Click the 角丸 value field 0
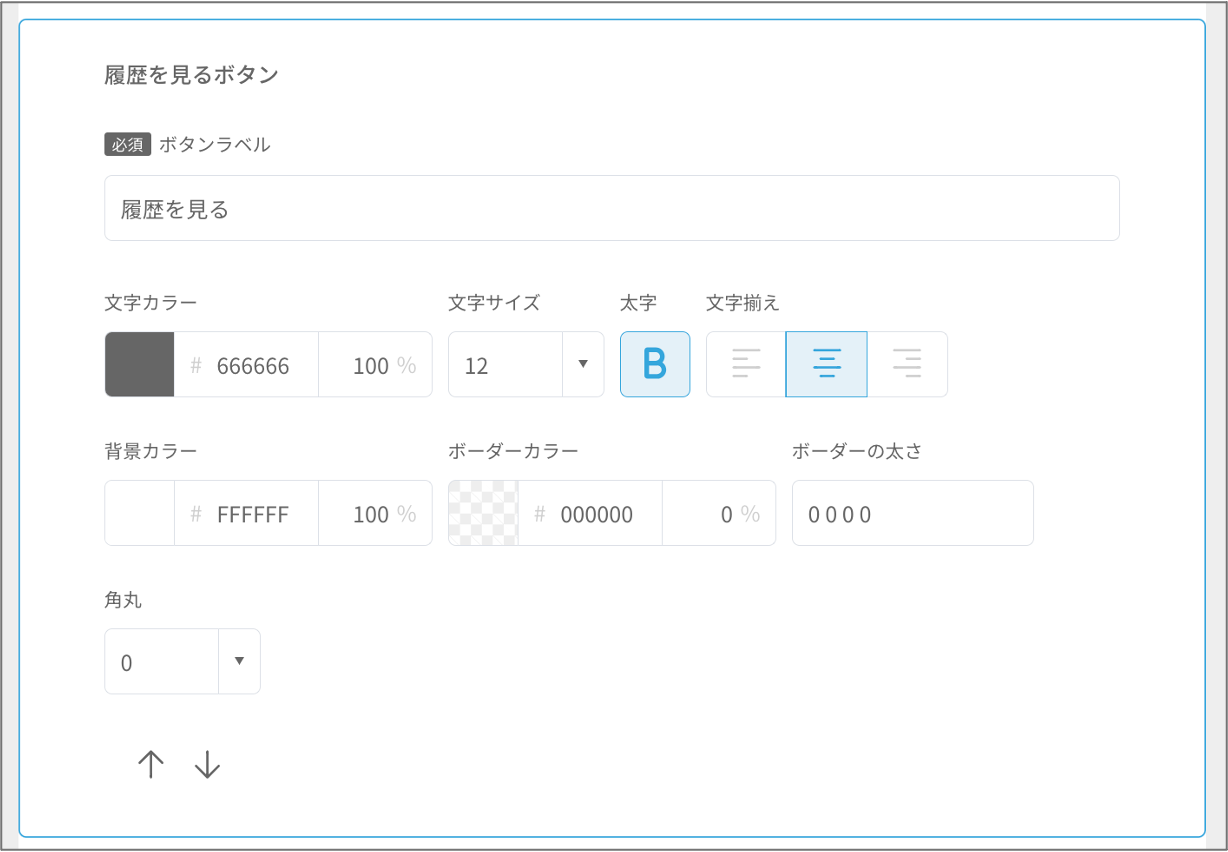 point(162,661)
